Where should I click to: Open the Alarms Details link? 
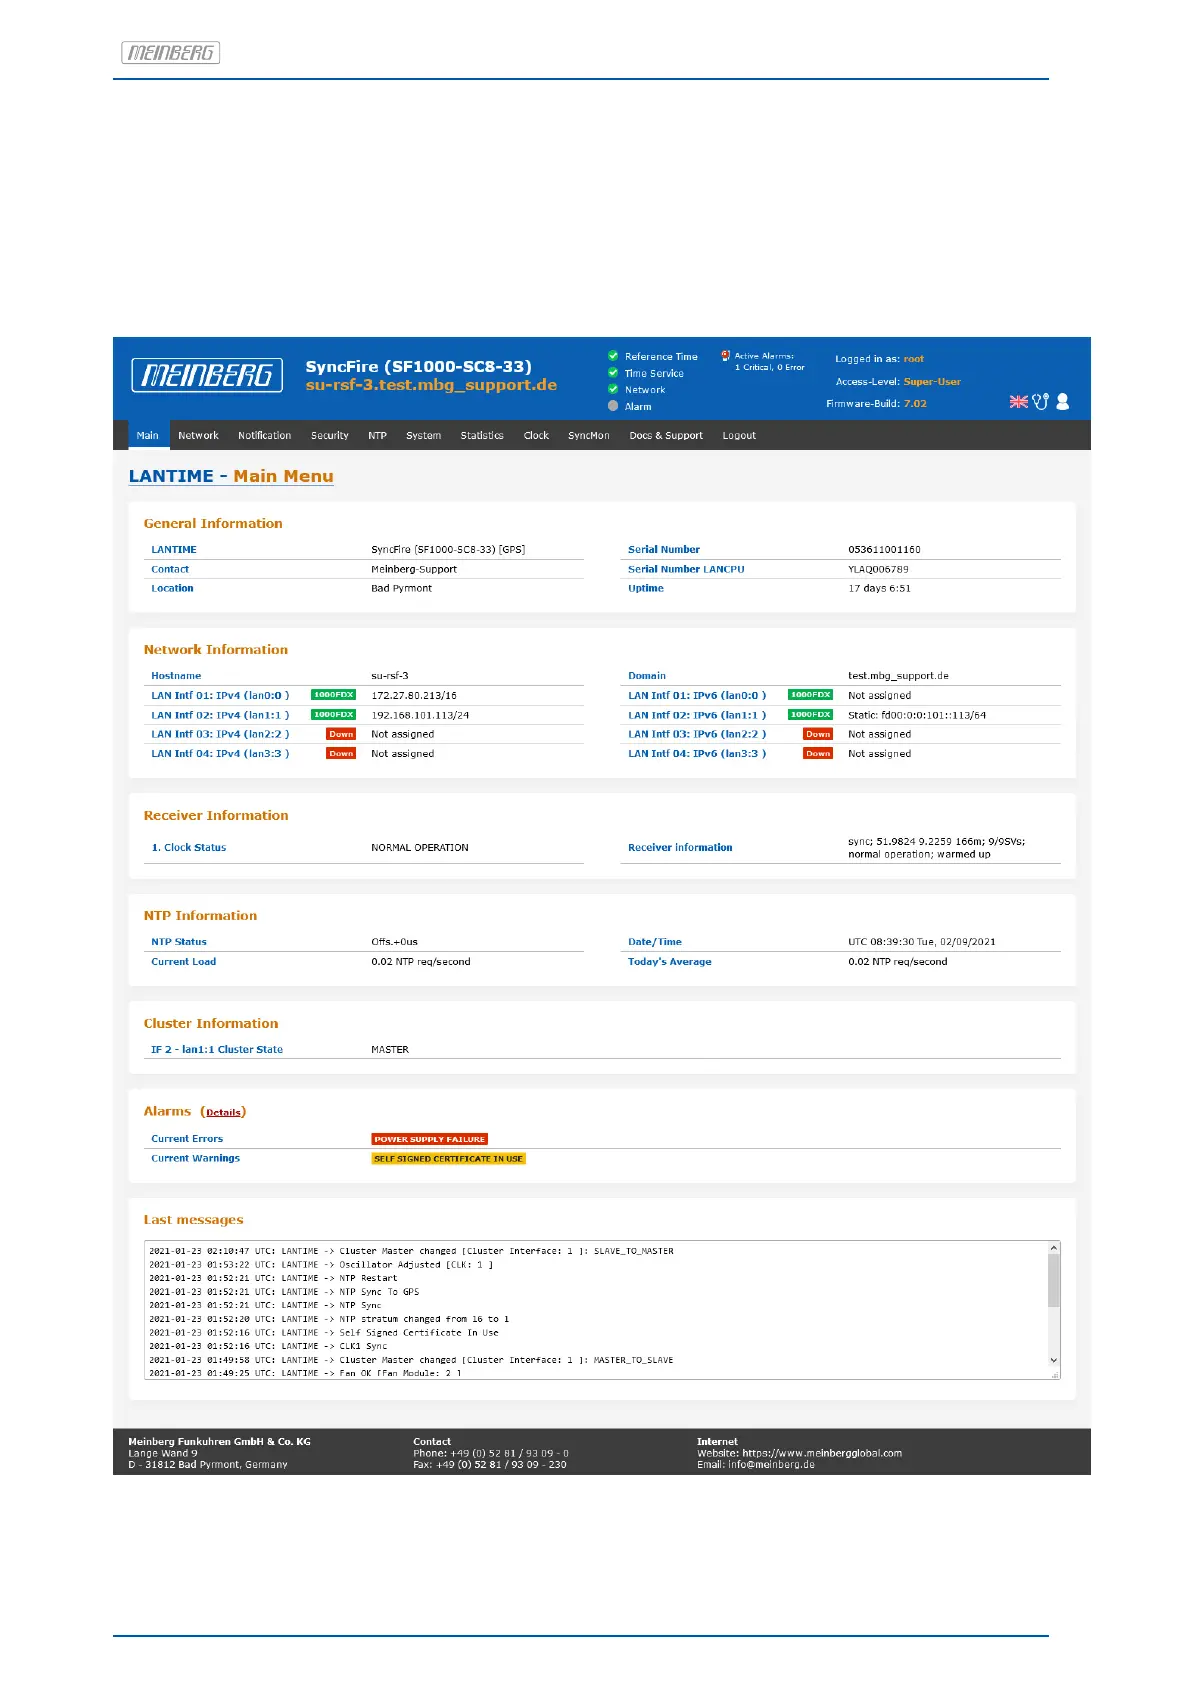[x=223, y=1112]
